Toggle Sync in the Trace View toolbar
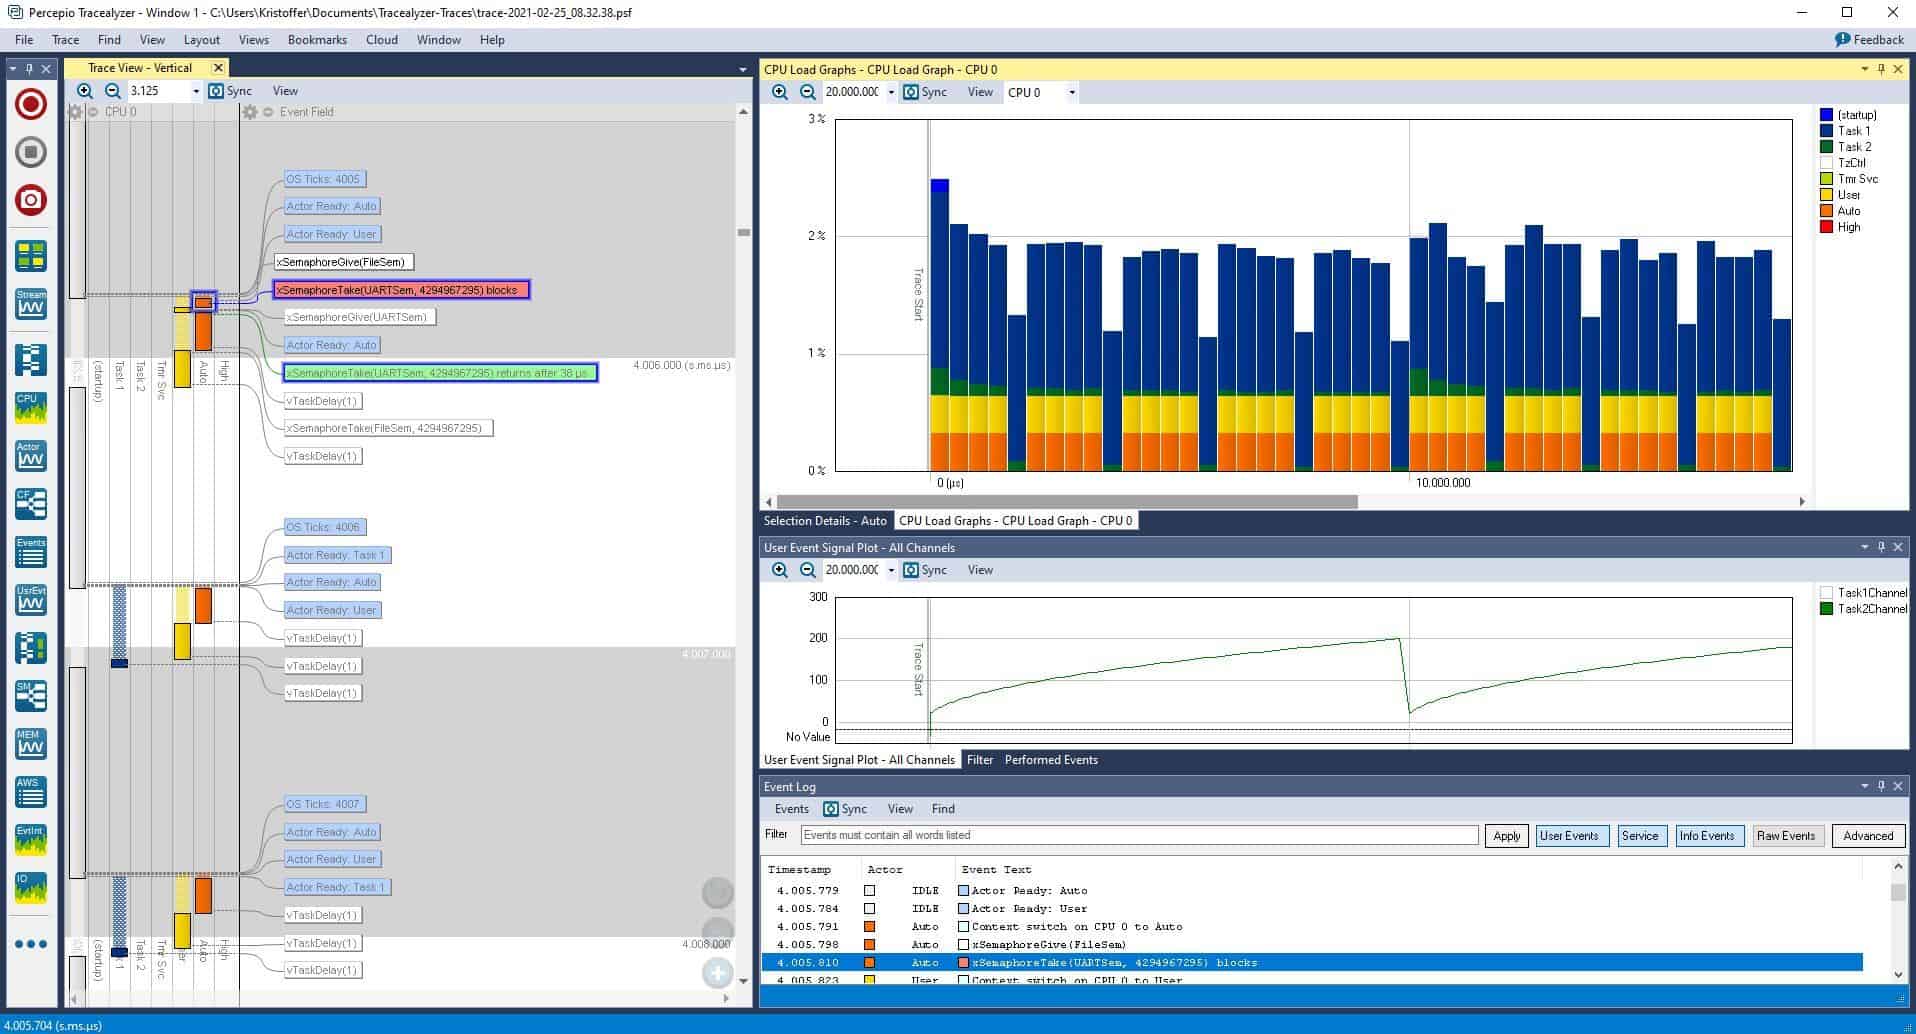Screen dimensions: 1916x1034 231,90
